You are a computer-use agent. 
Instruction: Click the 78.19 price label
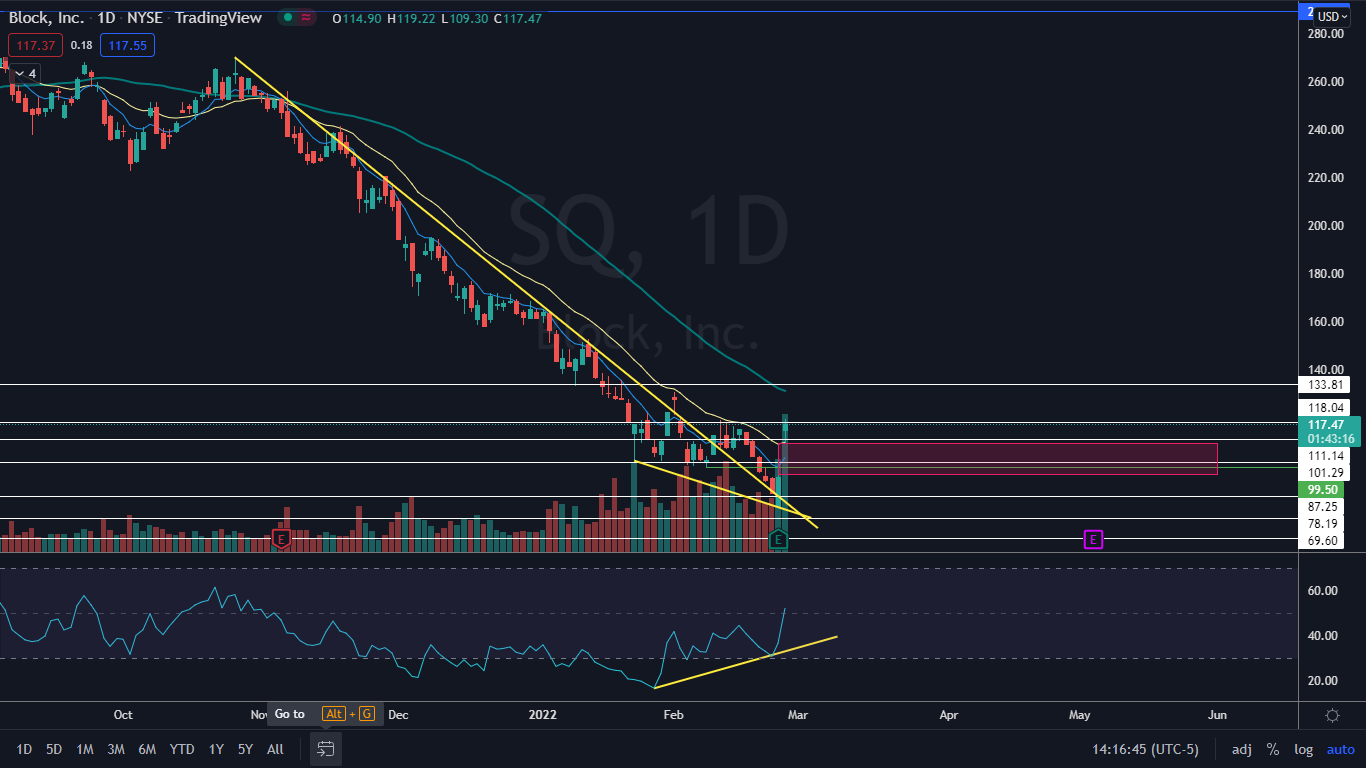pos(1323,524)
